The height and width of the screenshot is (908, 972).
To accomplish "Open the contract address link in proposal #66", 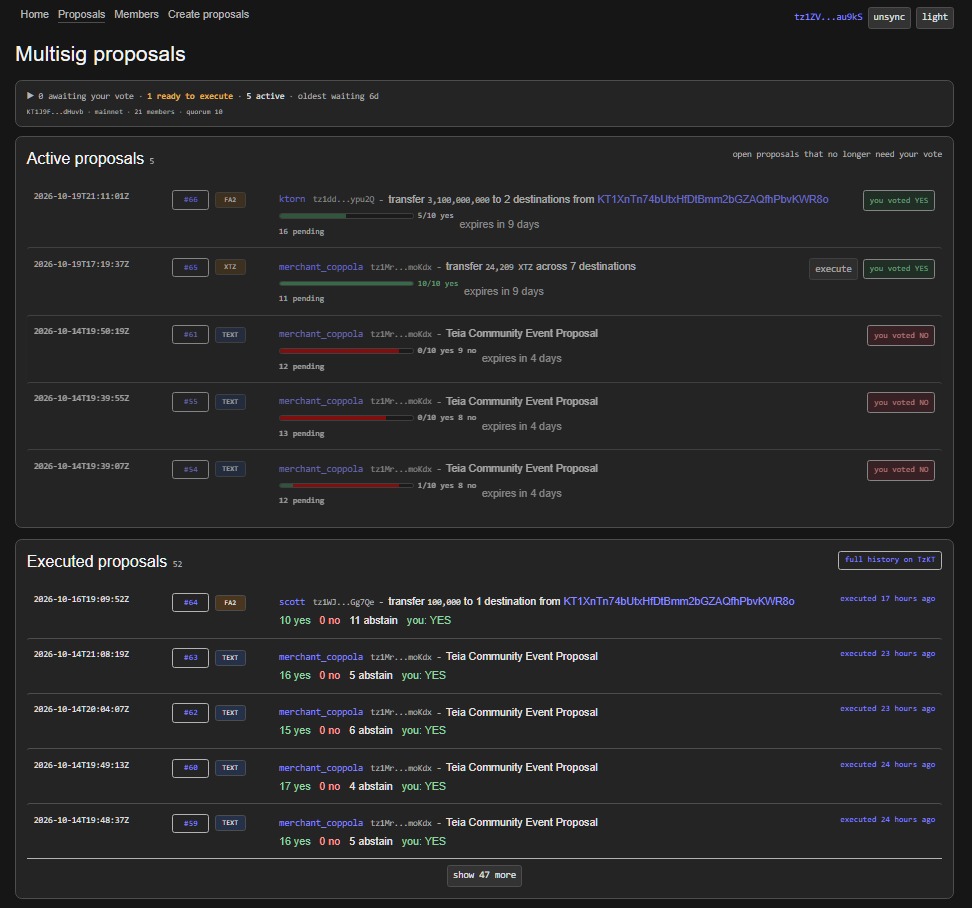I will tap(712, 199).
